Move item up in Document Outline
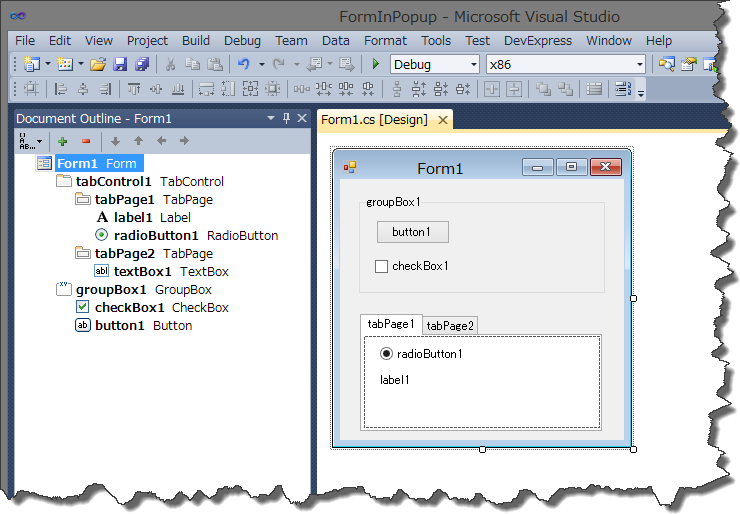Screen dimensions: 740x514 click(138, 141)
